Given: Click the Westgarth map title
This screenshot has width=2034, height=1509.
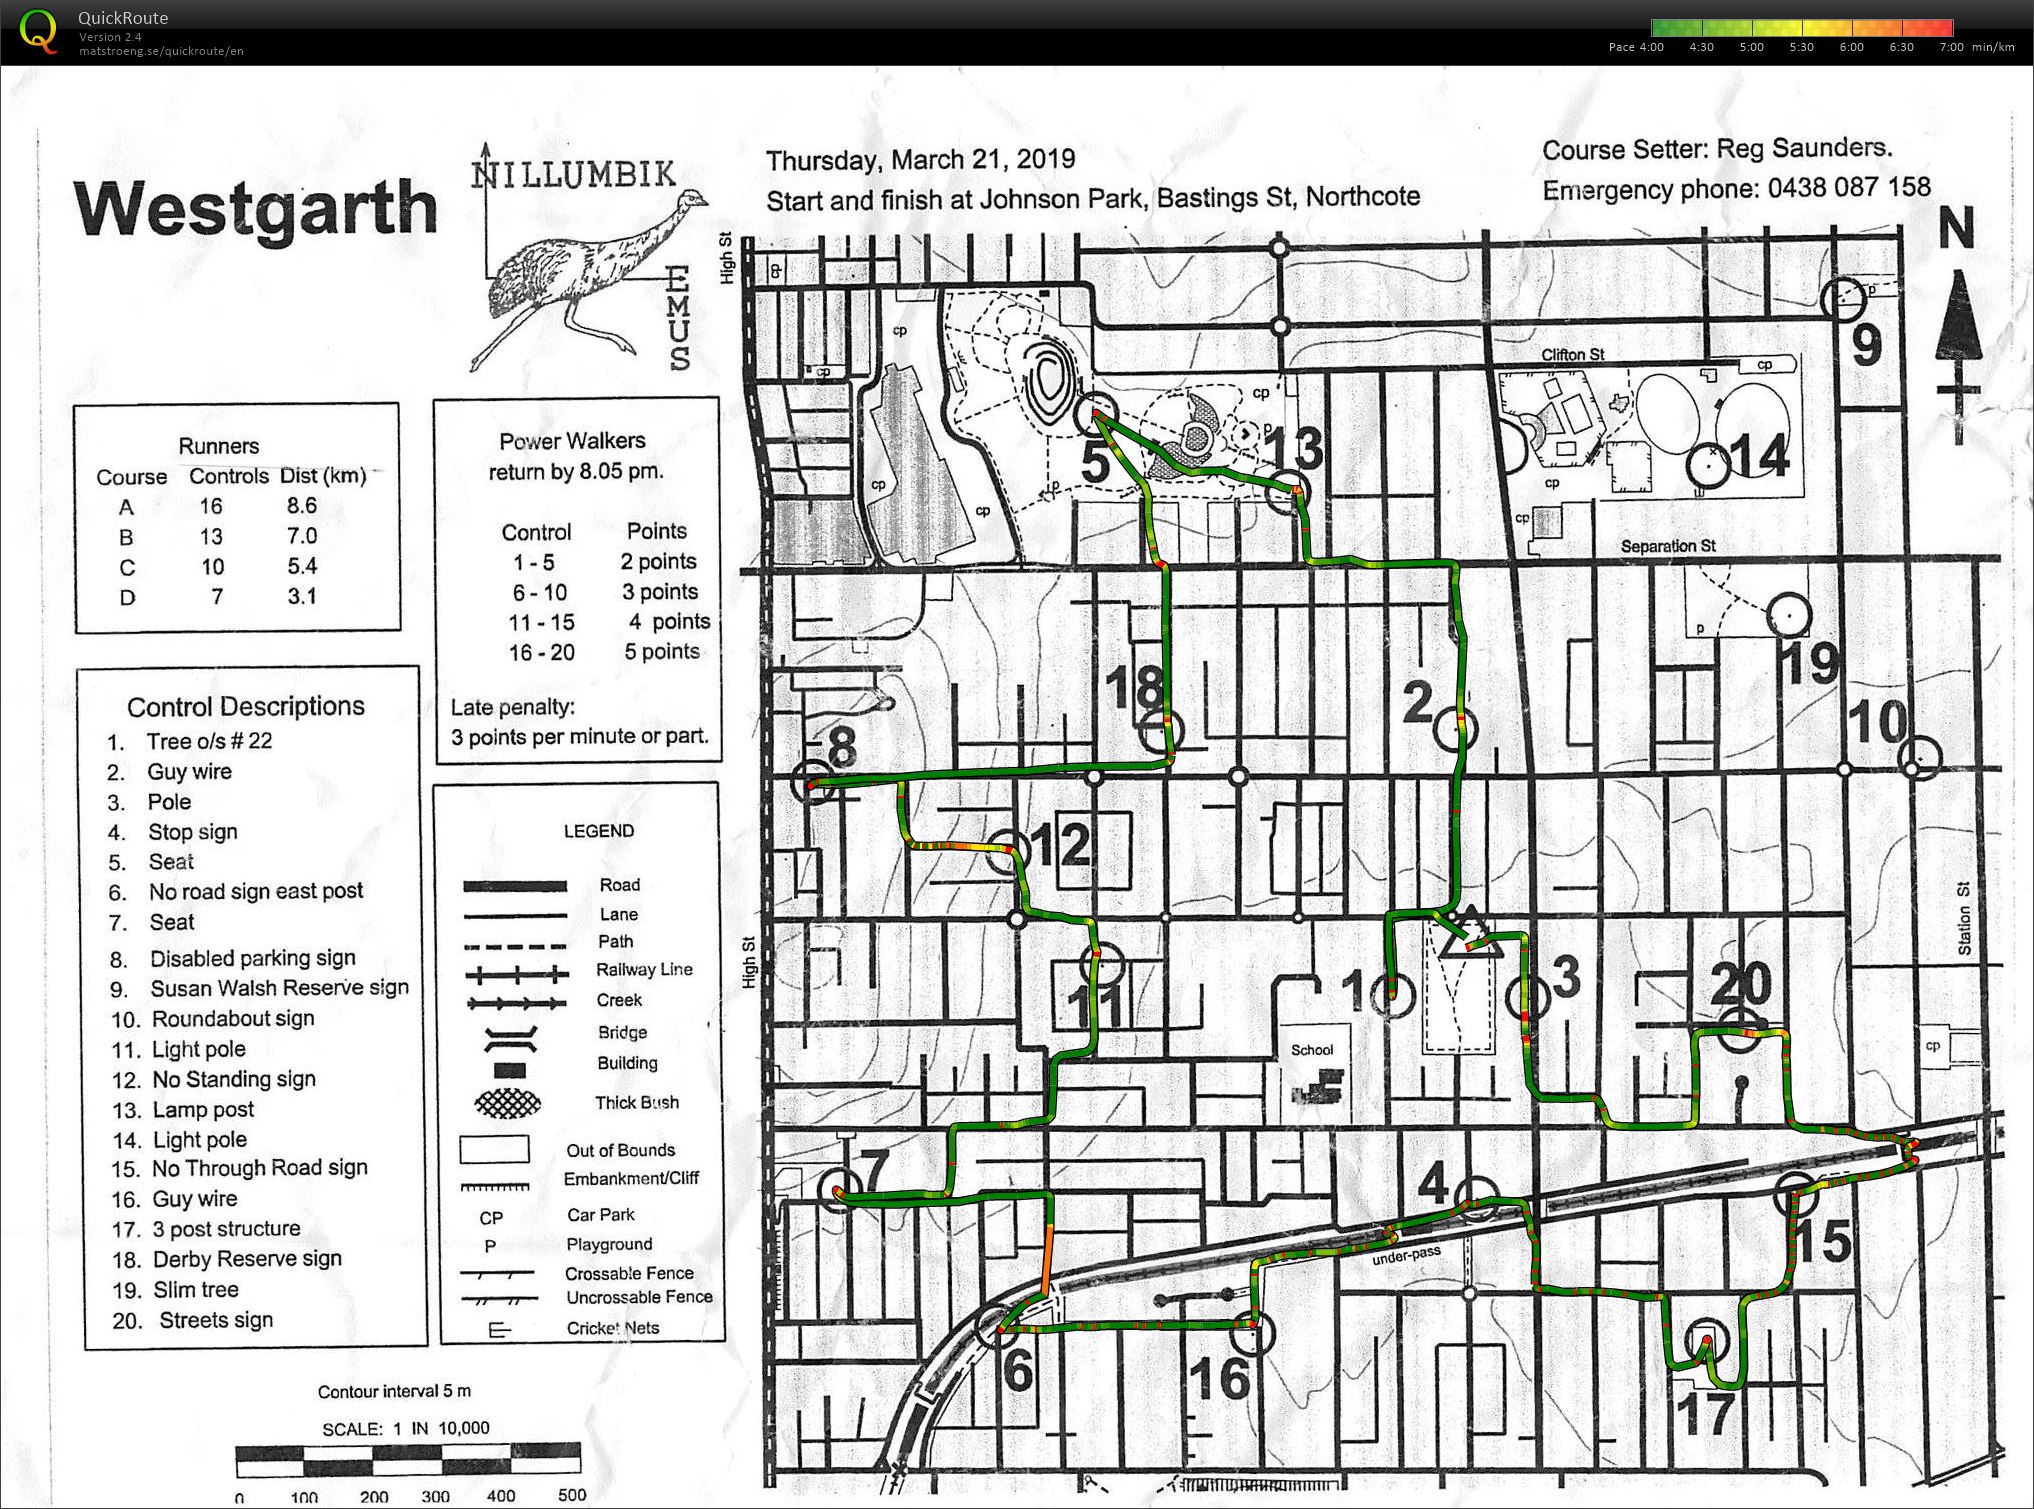Looking at the screenshot, I should pyautogui.click(x=256, y=209).
